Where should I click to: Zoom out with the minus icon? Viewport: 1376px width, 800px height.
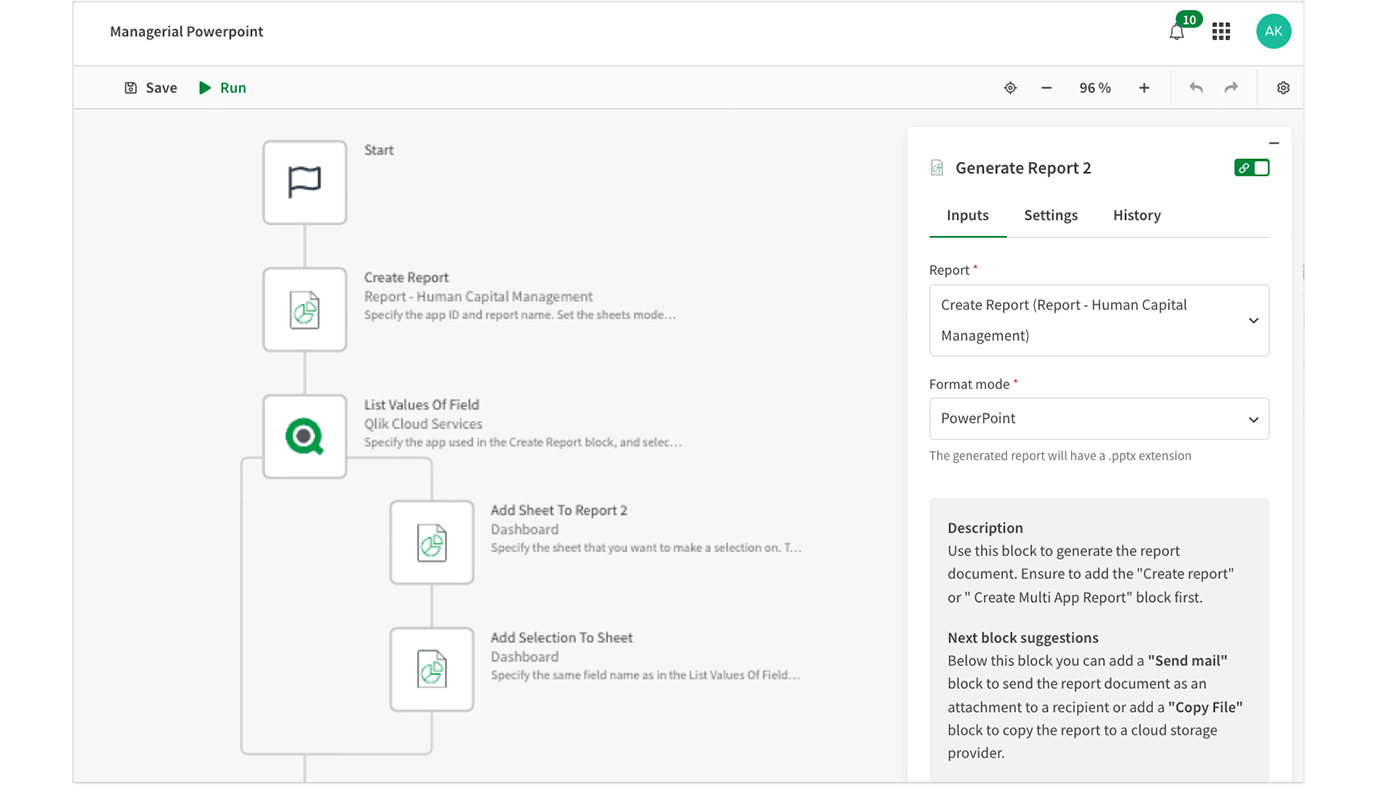pyautogui.click(x=1046, y=88)
